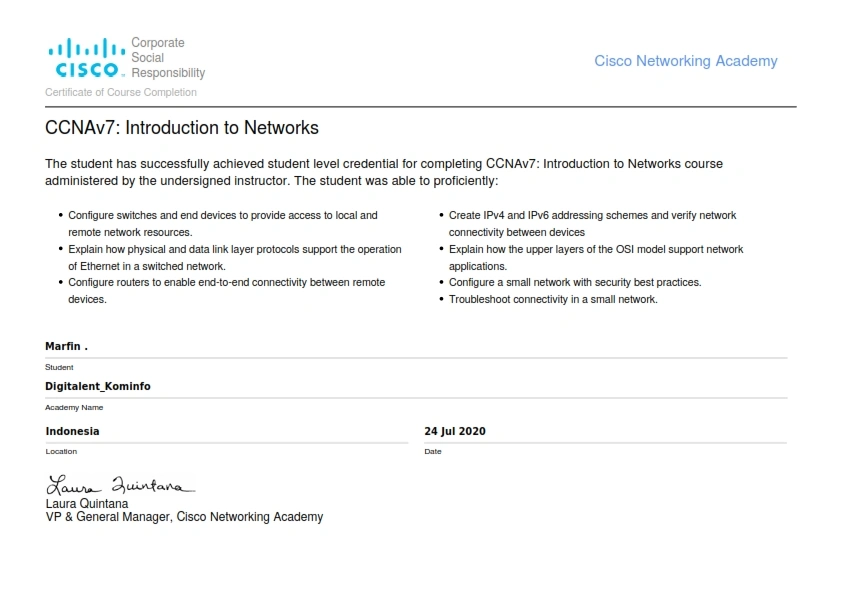The width and height of the screenshot is (842, 595).
Task: Click the Laura Quintana handwritten signature
Action: (120, 486)
